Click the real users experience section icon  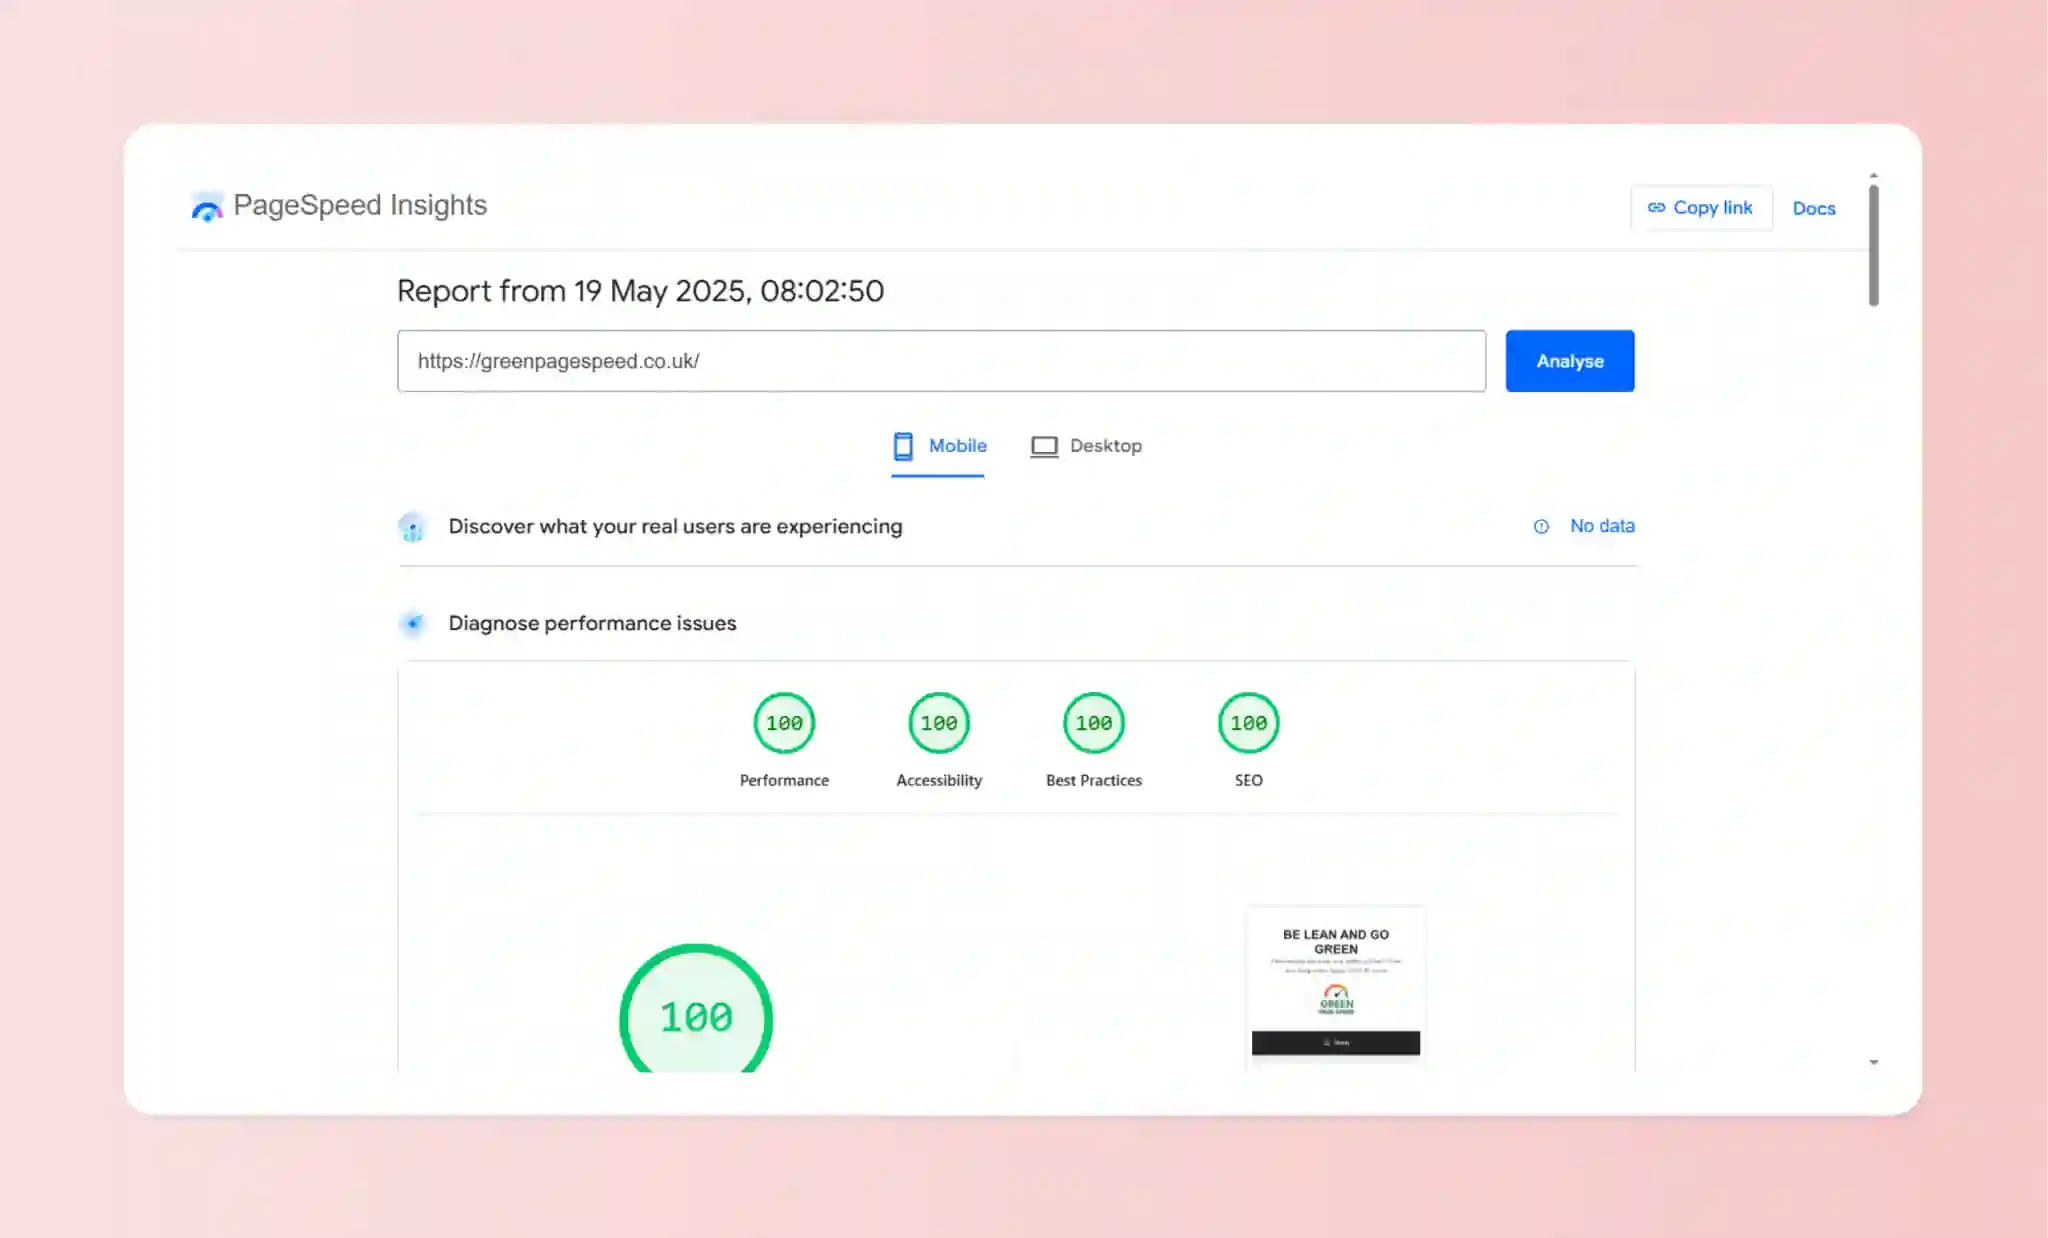pos(412,527)
